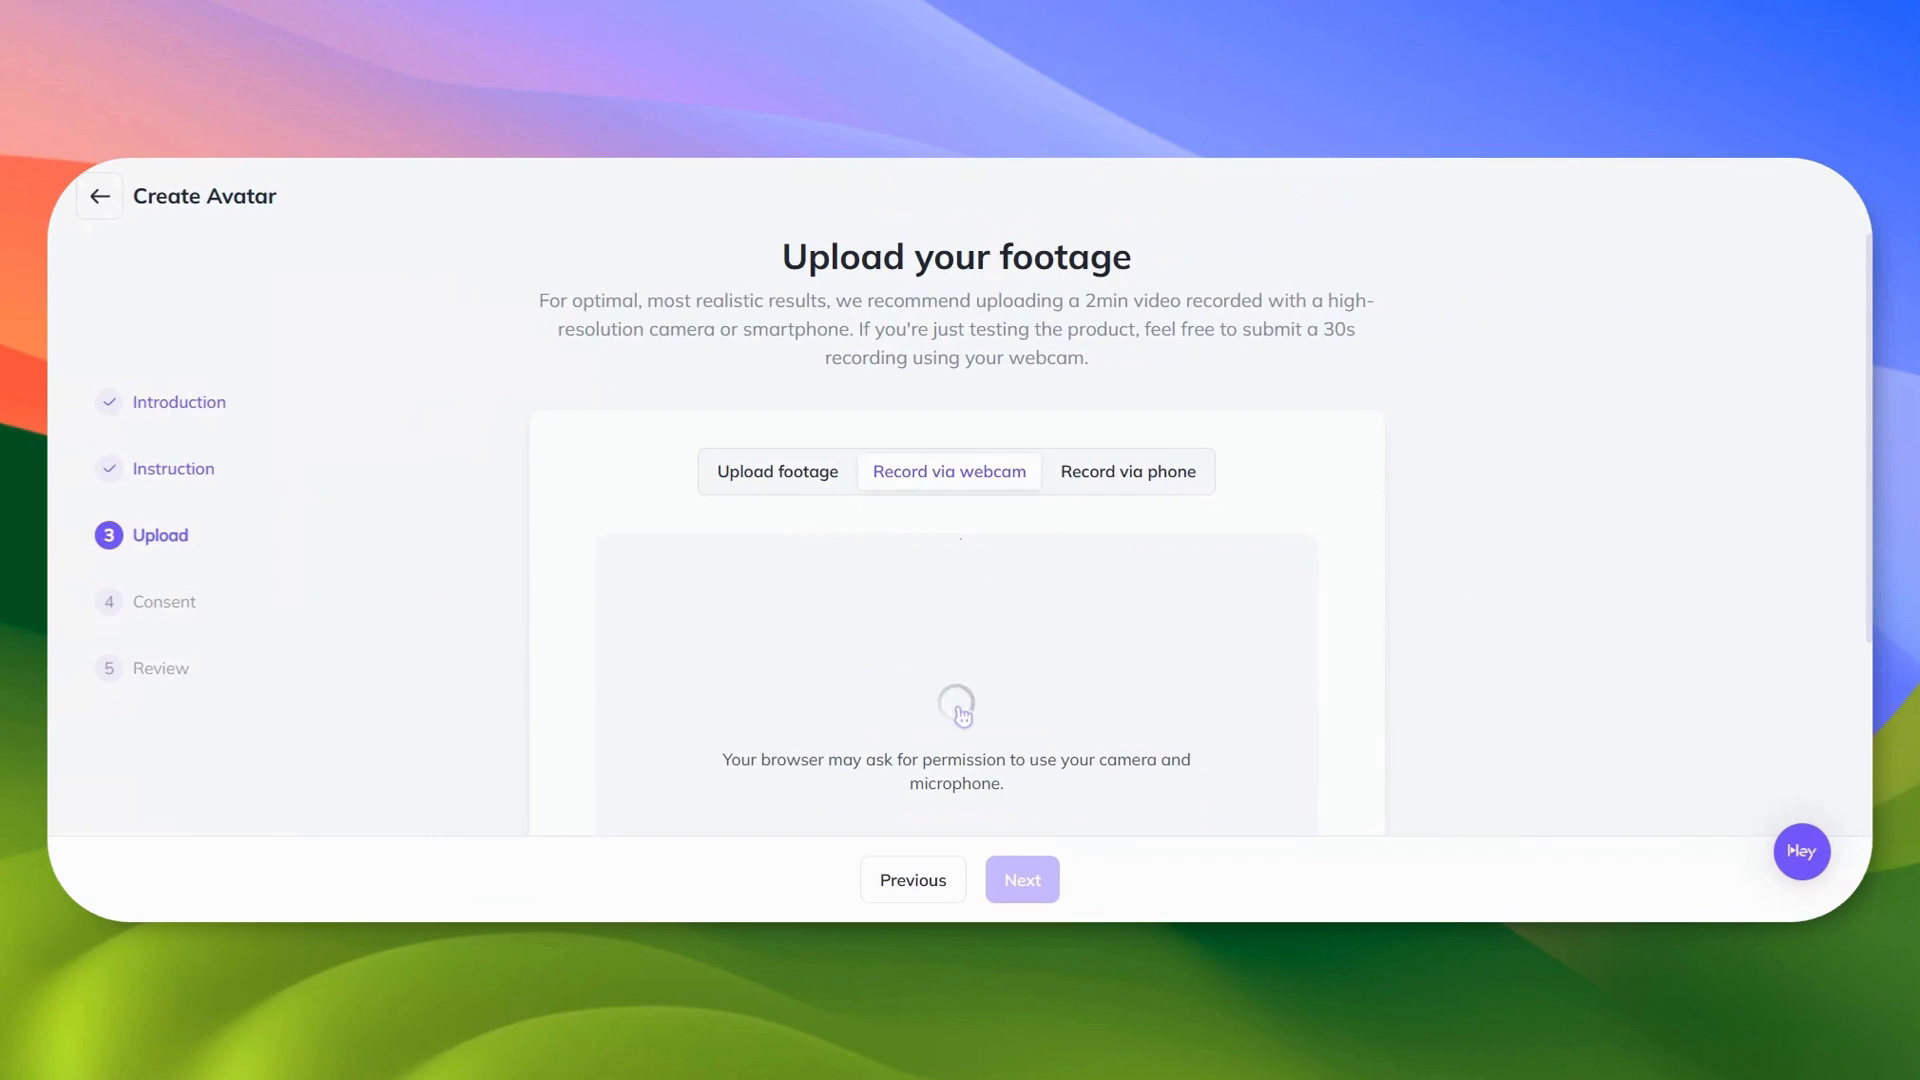Click the step 4 Consent number badge
This screenshot has width=1920, height=1080.
click(x=109, y=602)
